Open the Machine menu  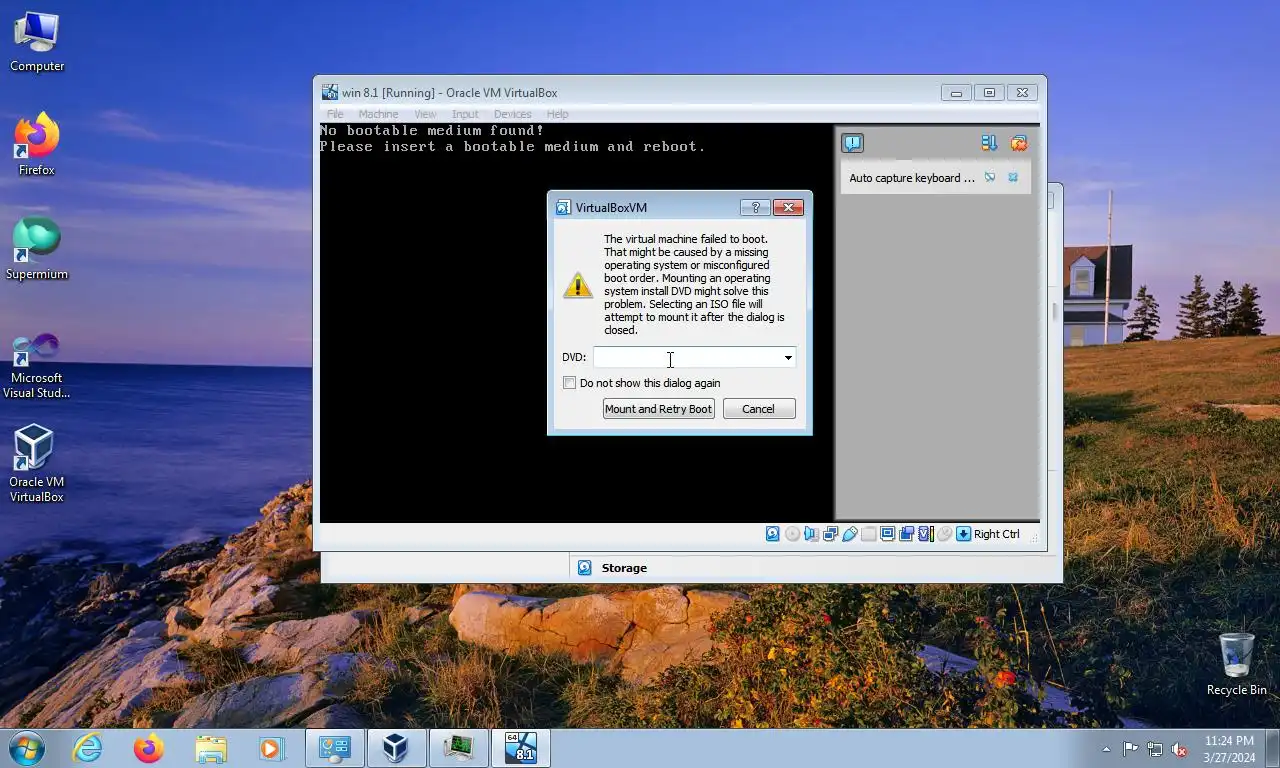378,114
